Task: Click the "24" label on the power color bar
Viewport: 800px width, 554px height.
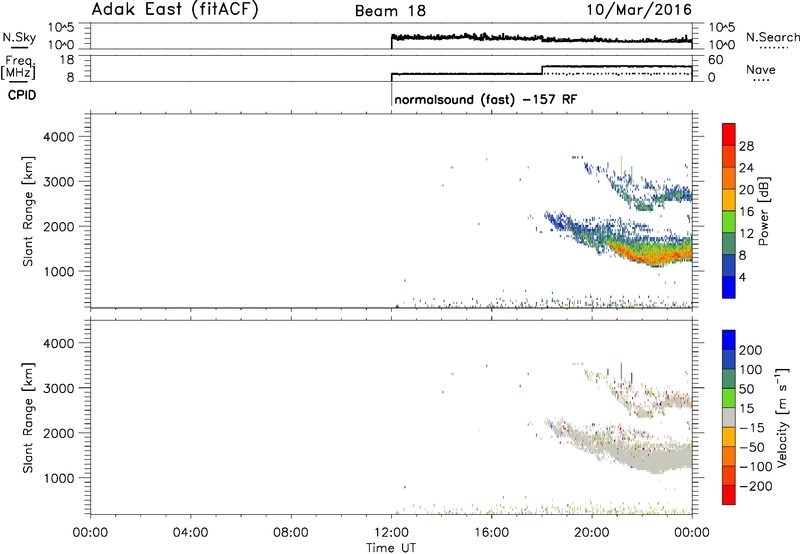Action: tap(746, 168)
